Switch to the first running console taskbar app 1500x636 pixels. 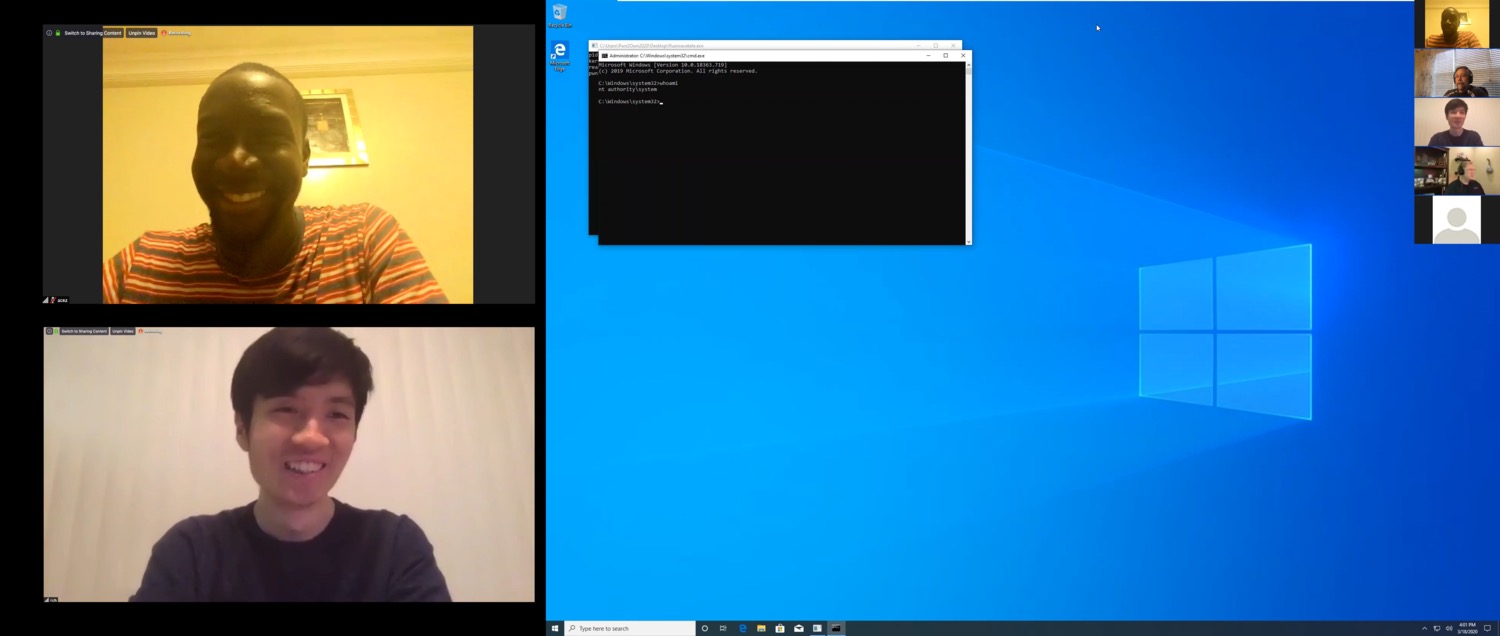click(817, 628)
